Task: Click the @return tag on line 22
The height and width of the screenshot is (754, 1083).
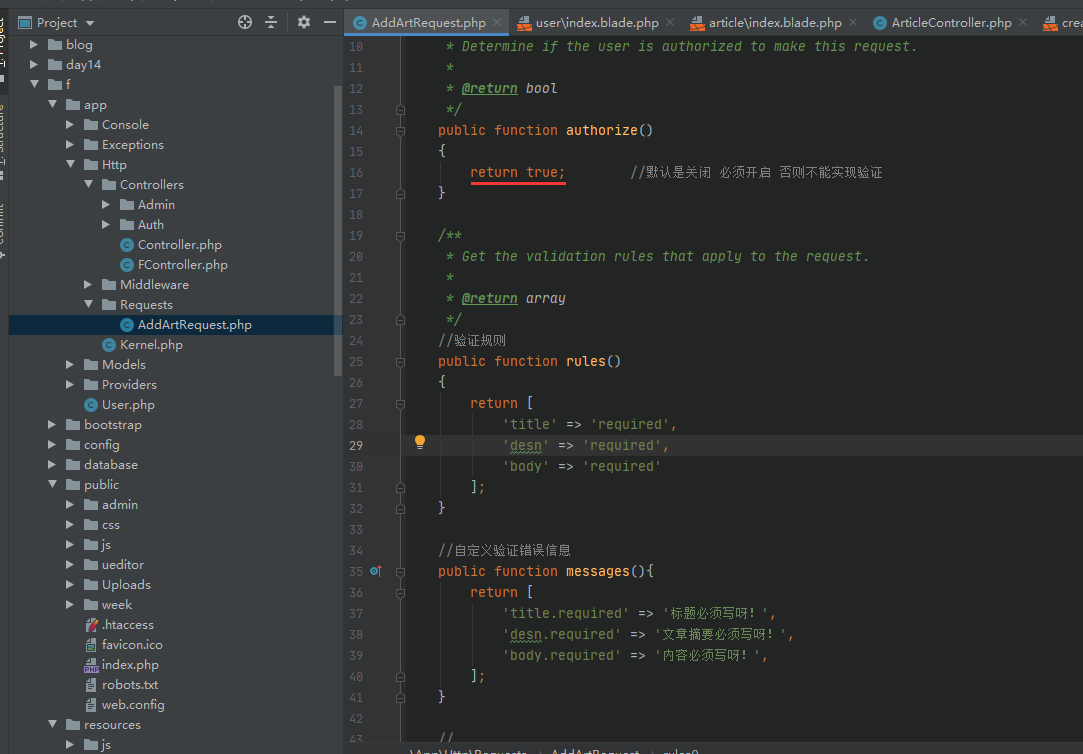Action: [490, 298]
